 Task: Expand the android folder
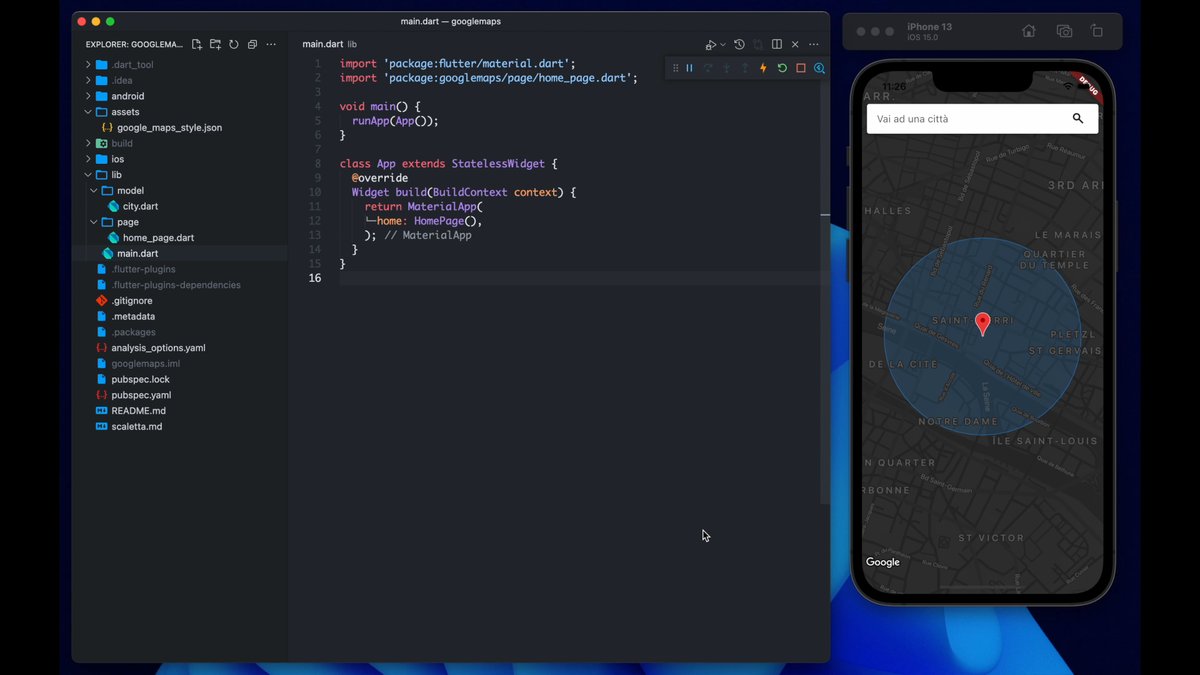(x=127, y=96)
